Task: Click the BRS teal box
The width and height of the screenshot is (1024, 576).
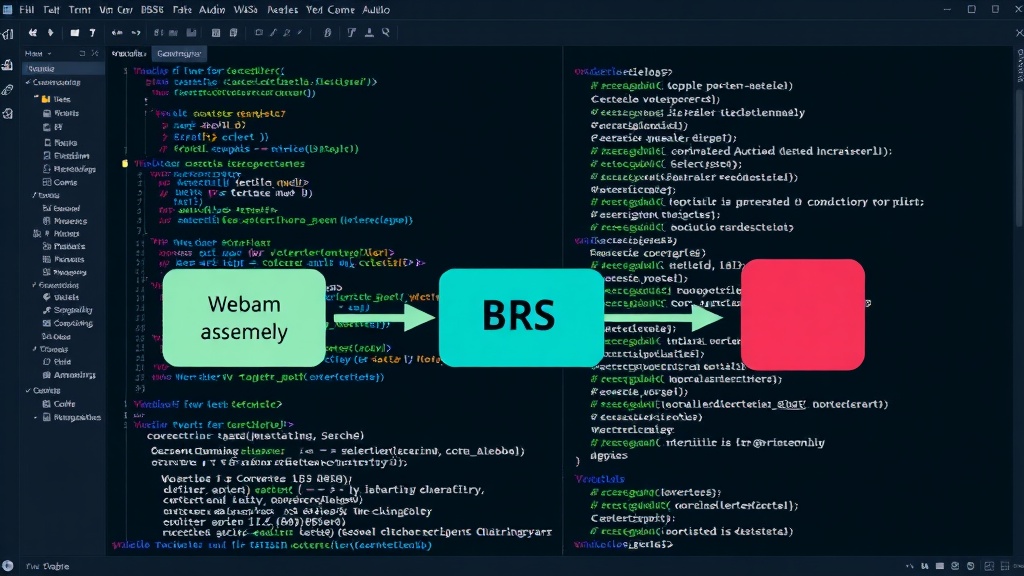Action: pyautogui.click(x=521, y=317)
